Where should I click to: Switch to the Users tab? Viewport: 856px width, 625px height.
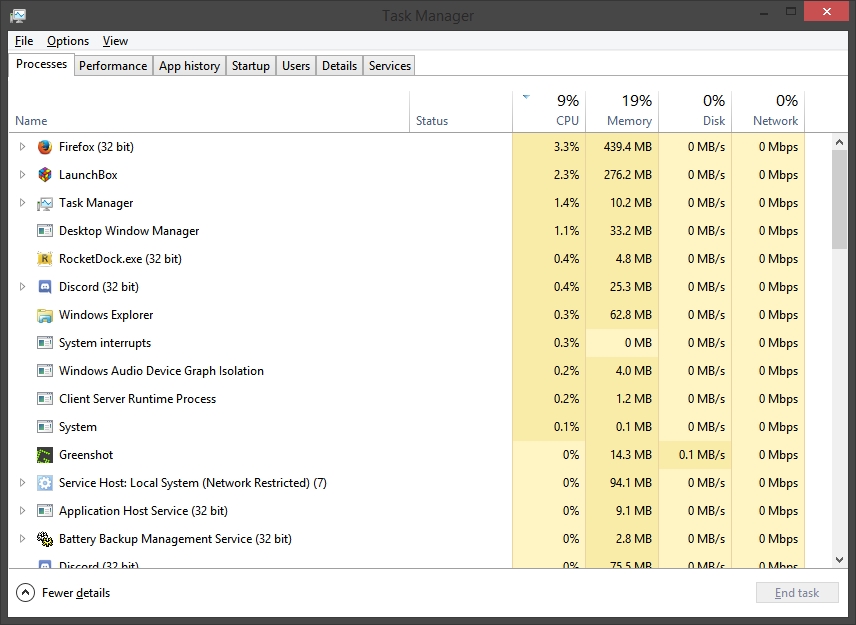click(x=296, y=66)
